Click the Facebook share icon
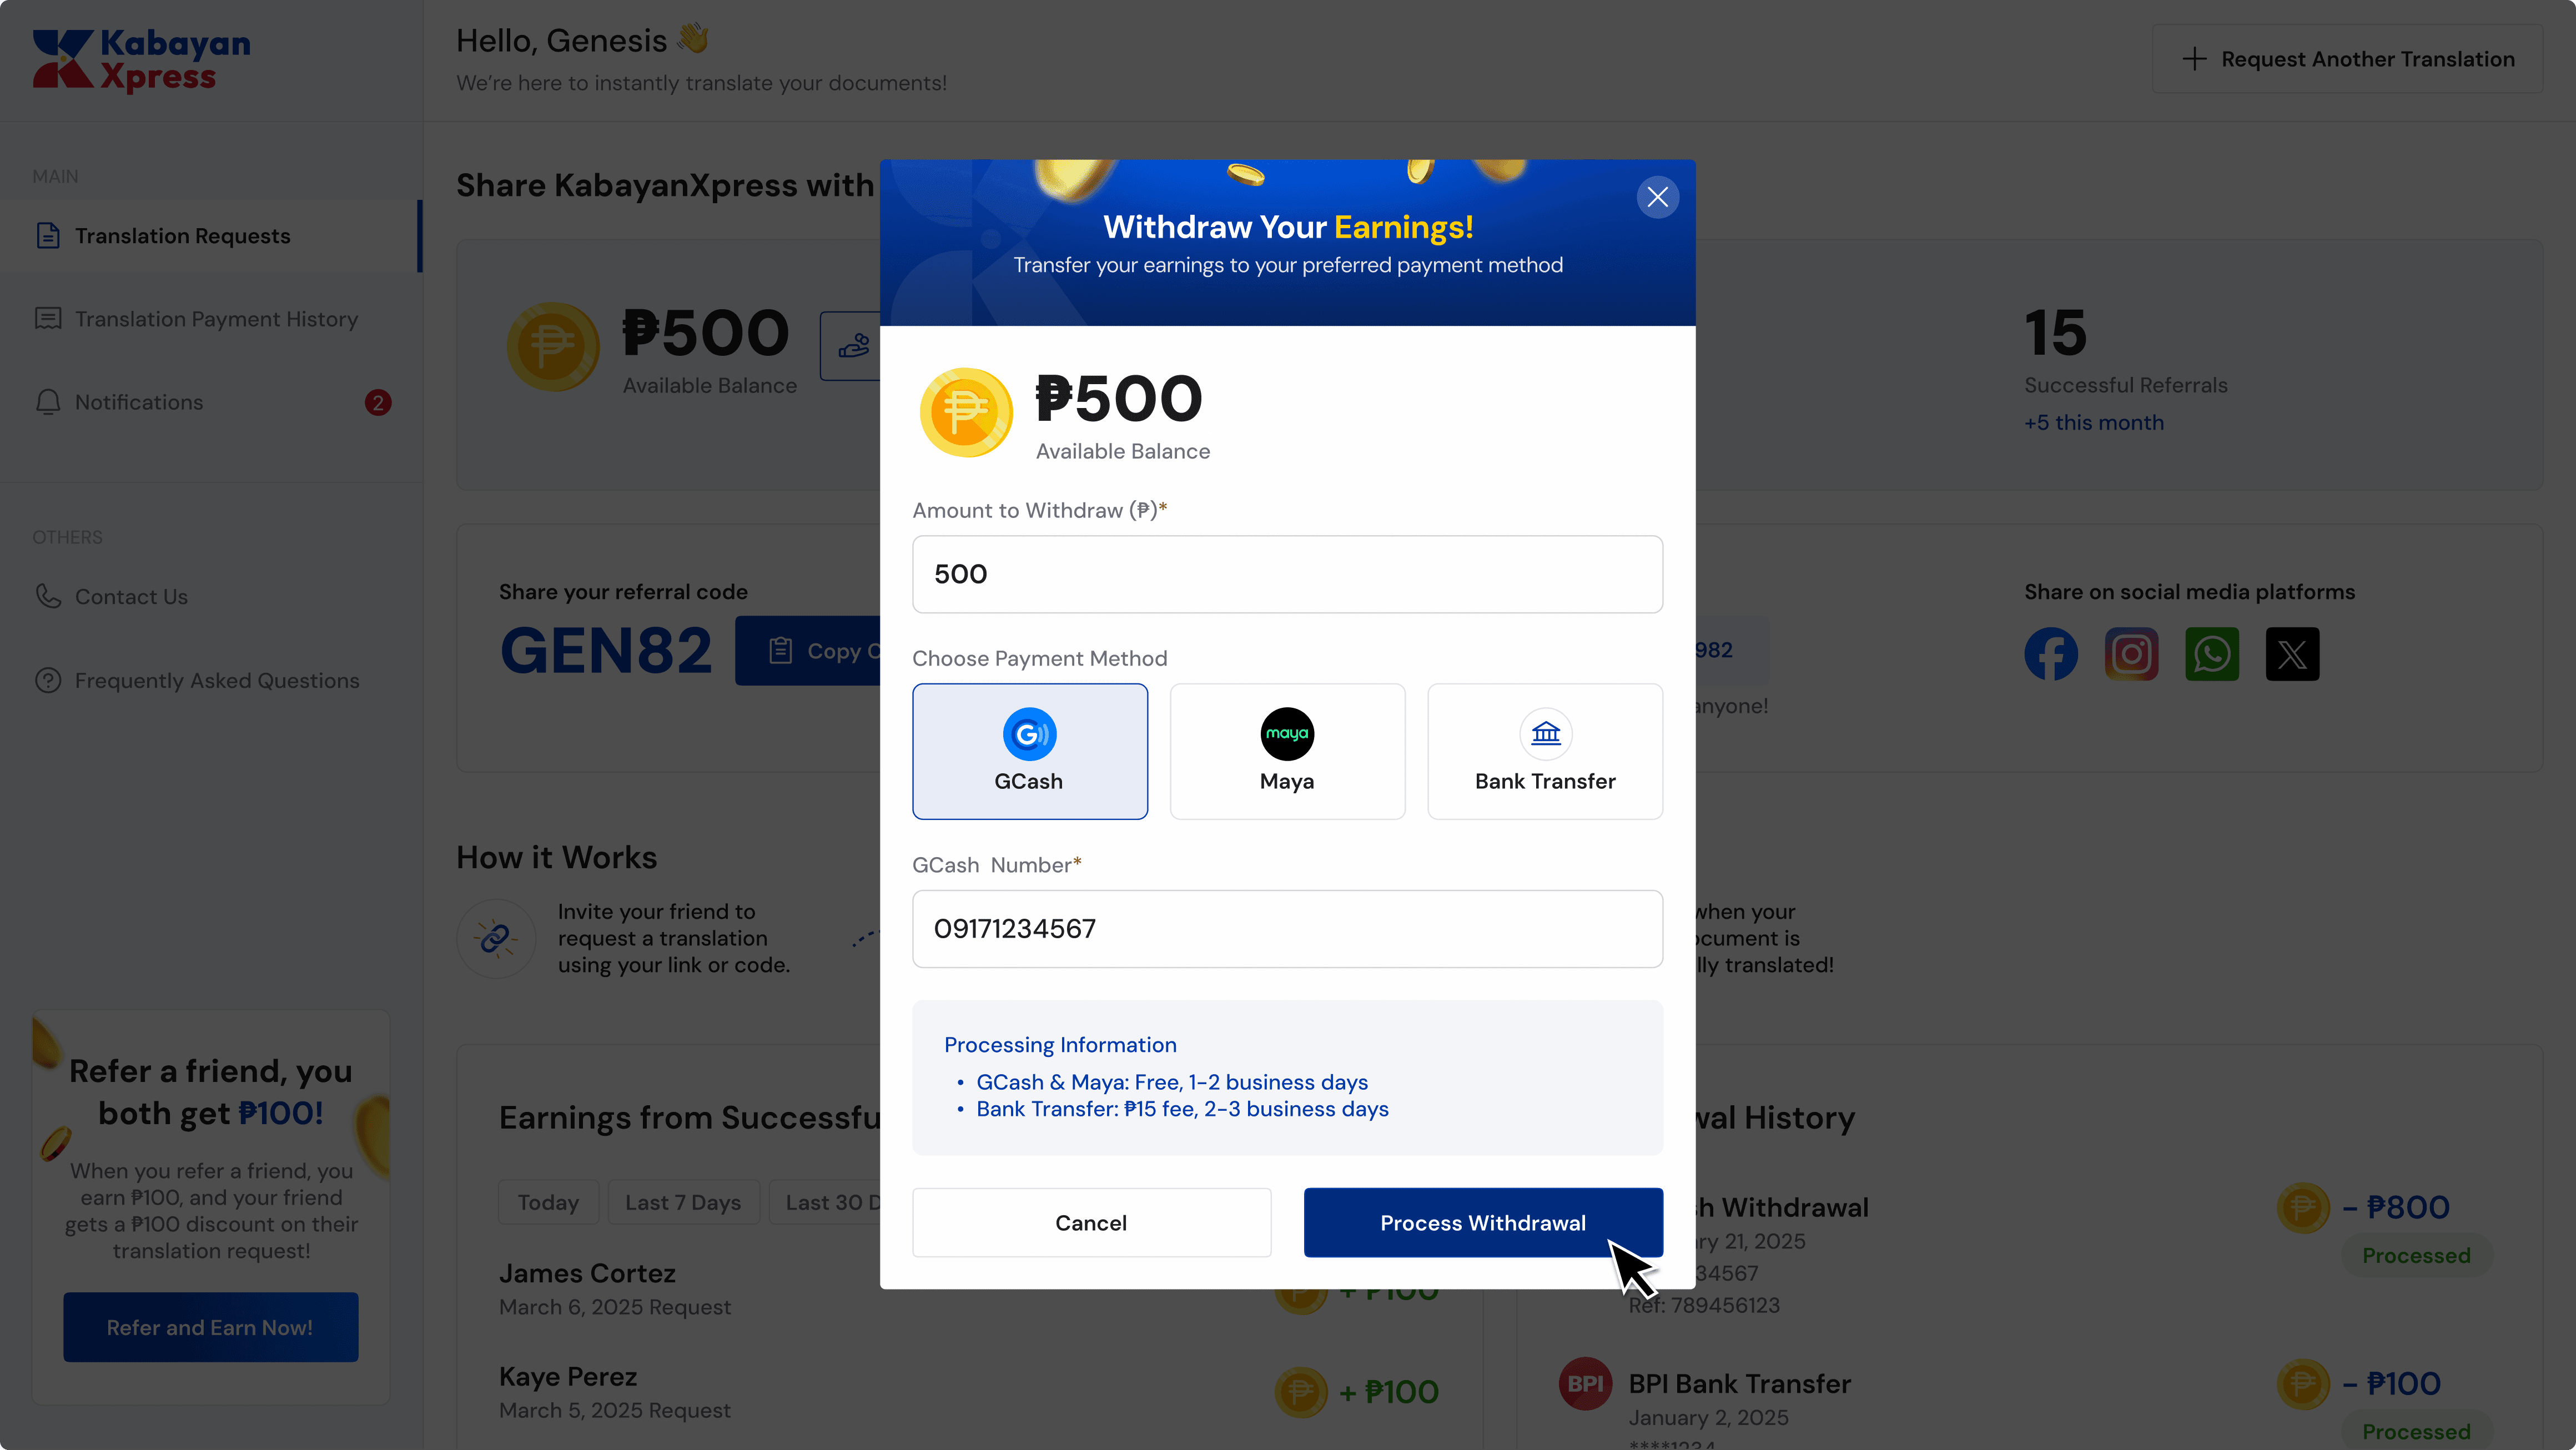2576x1450 pixels. click(x=2050, y=654)
